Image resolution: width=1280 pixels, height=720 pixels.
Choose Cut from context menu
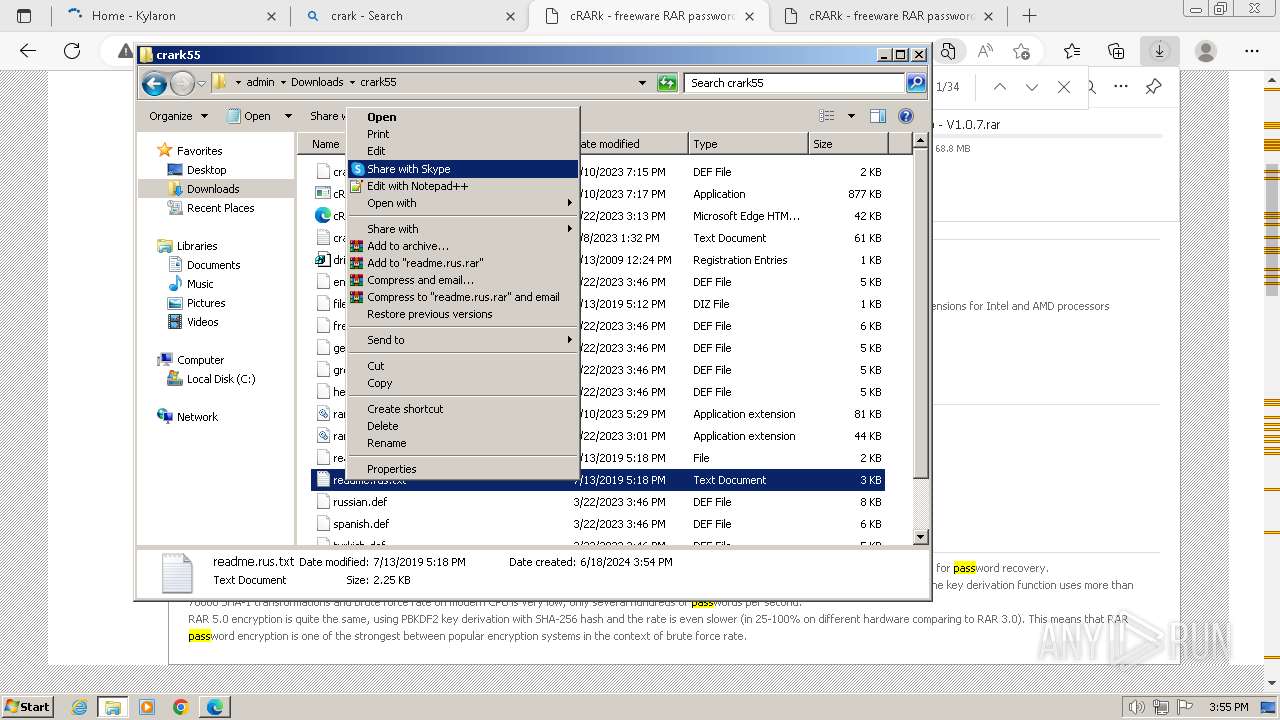tap(462, 366)
